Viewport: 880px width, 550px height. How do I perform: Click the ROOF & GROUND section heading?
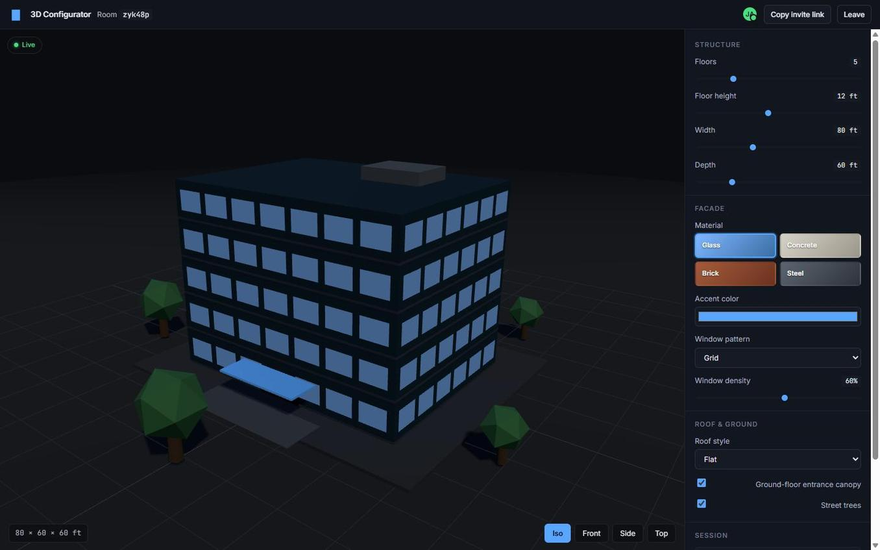pos(726,424)
